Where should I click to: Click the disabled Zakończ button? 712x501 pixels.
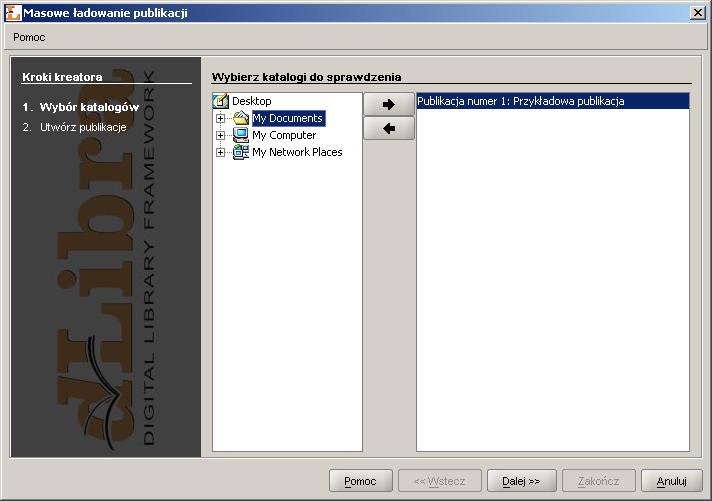(598, 481)
